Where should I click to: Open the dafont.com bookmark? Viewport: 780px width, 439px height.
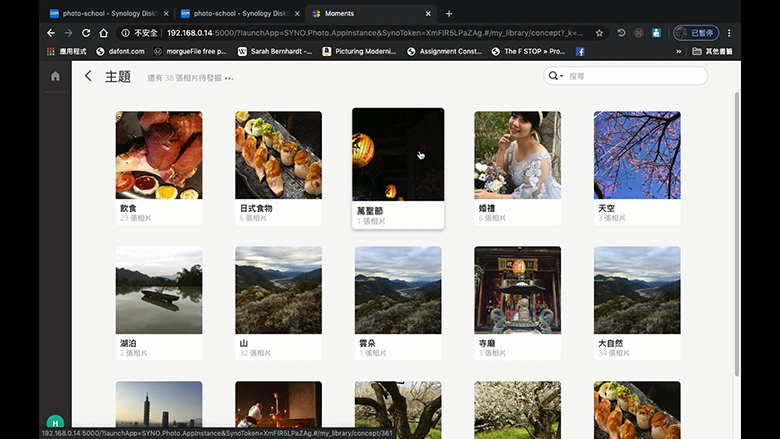[x=120, y=51]
